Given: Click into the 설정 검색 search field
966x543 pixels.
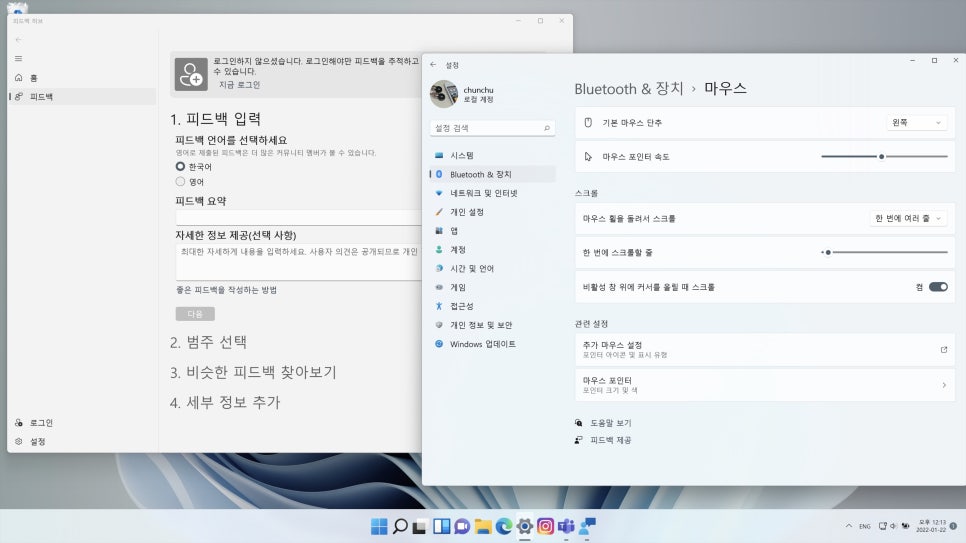Looking at the screenshot, I should (x=492, y=128).
